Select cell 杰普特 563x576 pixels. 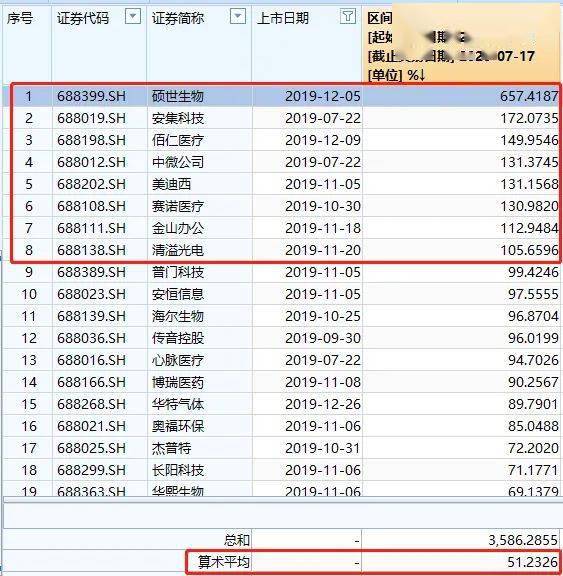[172, 449]
